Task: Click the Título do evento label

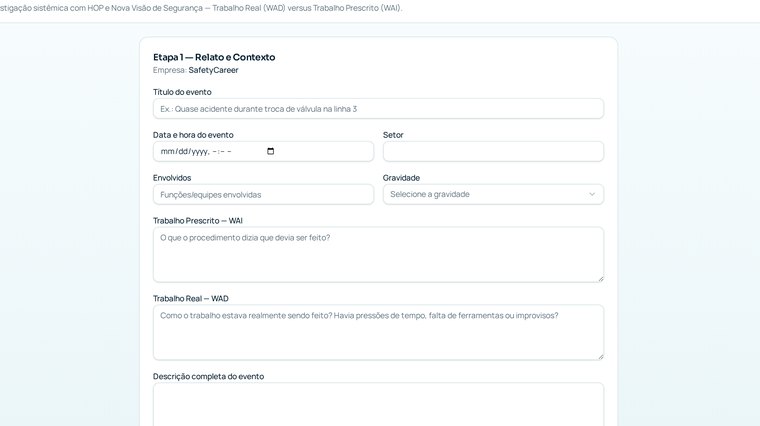Action: point(182,92)
